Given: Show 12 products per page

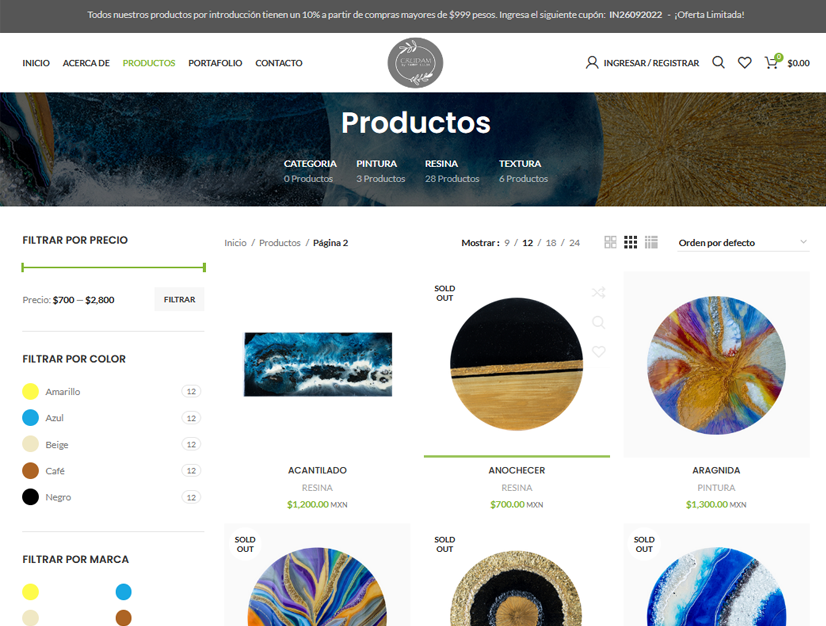Looking at the screenshot, I should (527, 243).
